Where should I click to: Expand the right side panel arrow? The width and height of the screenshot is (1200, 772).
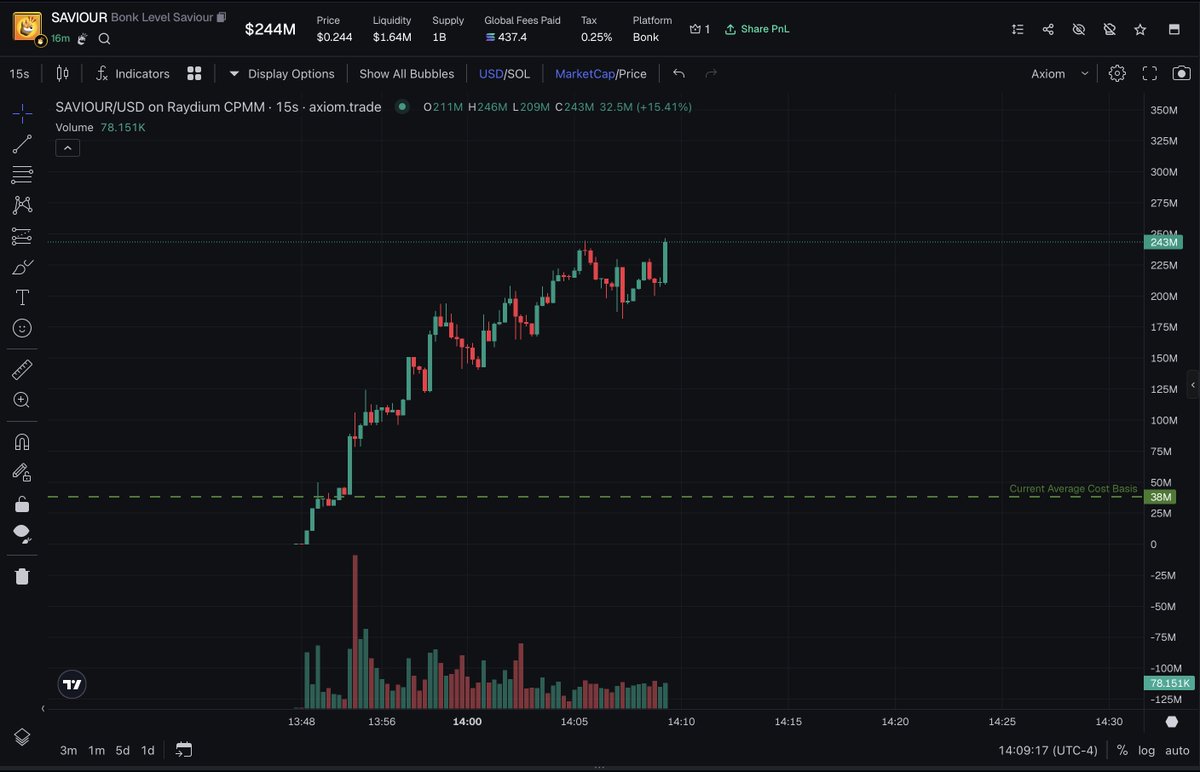tap(1193, 385)
